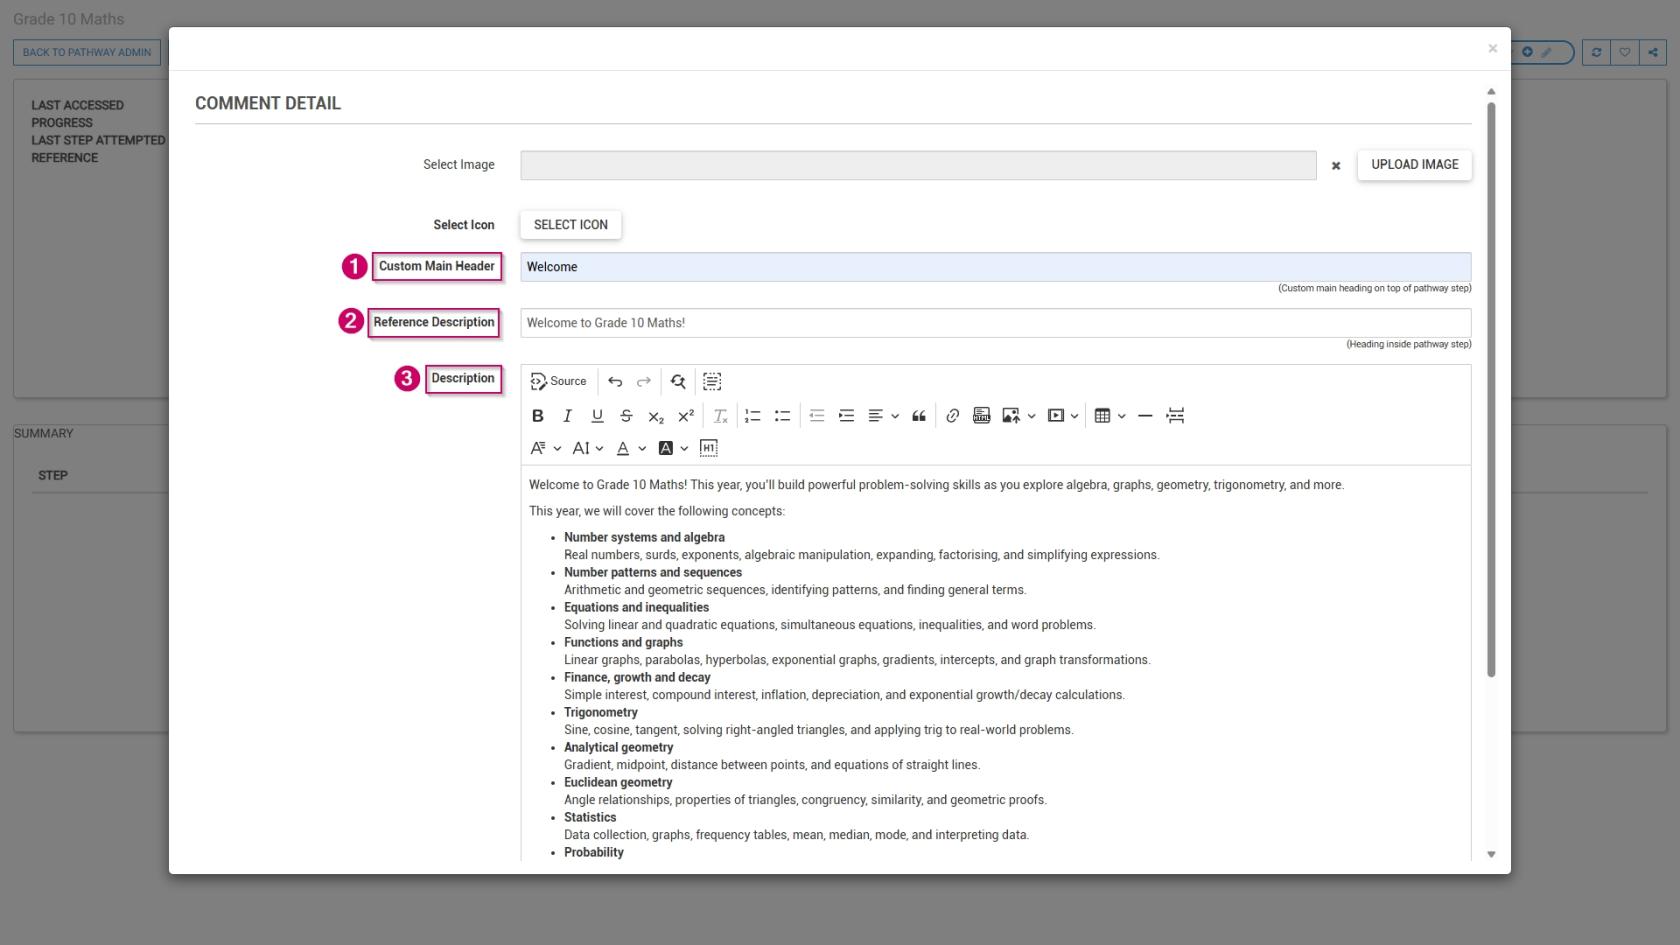Open the font size dropdown

coord(587,448)
